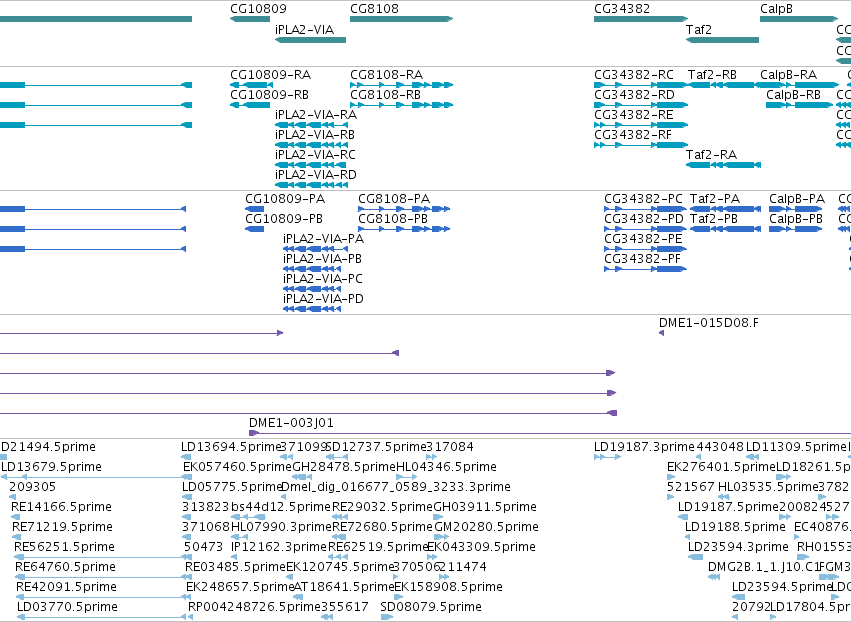Click protein CalpB-PB
The height and width of the screenshot is (622, 851).
pyautogui.click(x=795, y=229)
